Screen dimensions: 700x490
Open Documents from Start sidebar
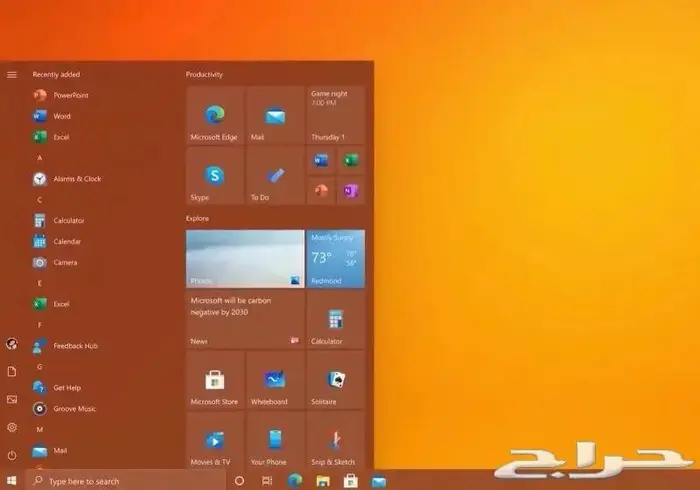pos(12,371)
